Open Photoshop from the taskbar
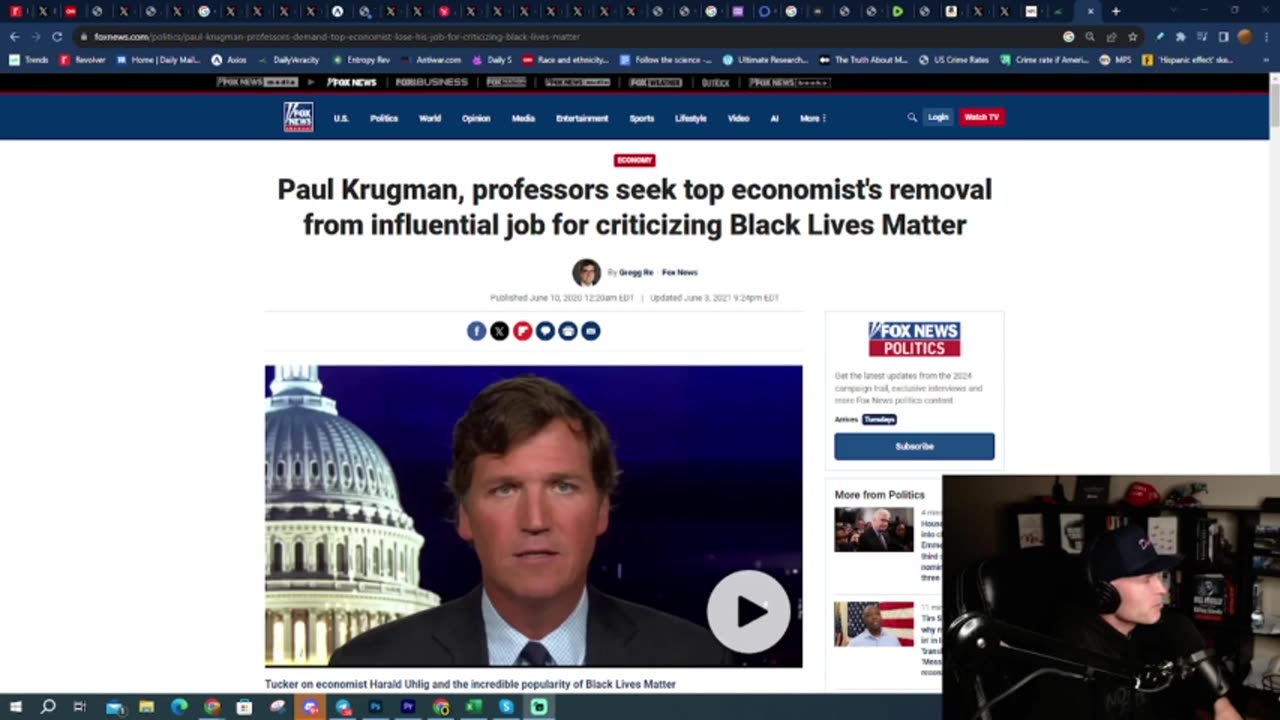The image size is (1280, 720). point(375,707)
